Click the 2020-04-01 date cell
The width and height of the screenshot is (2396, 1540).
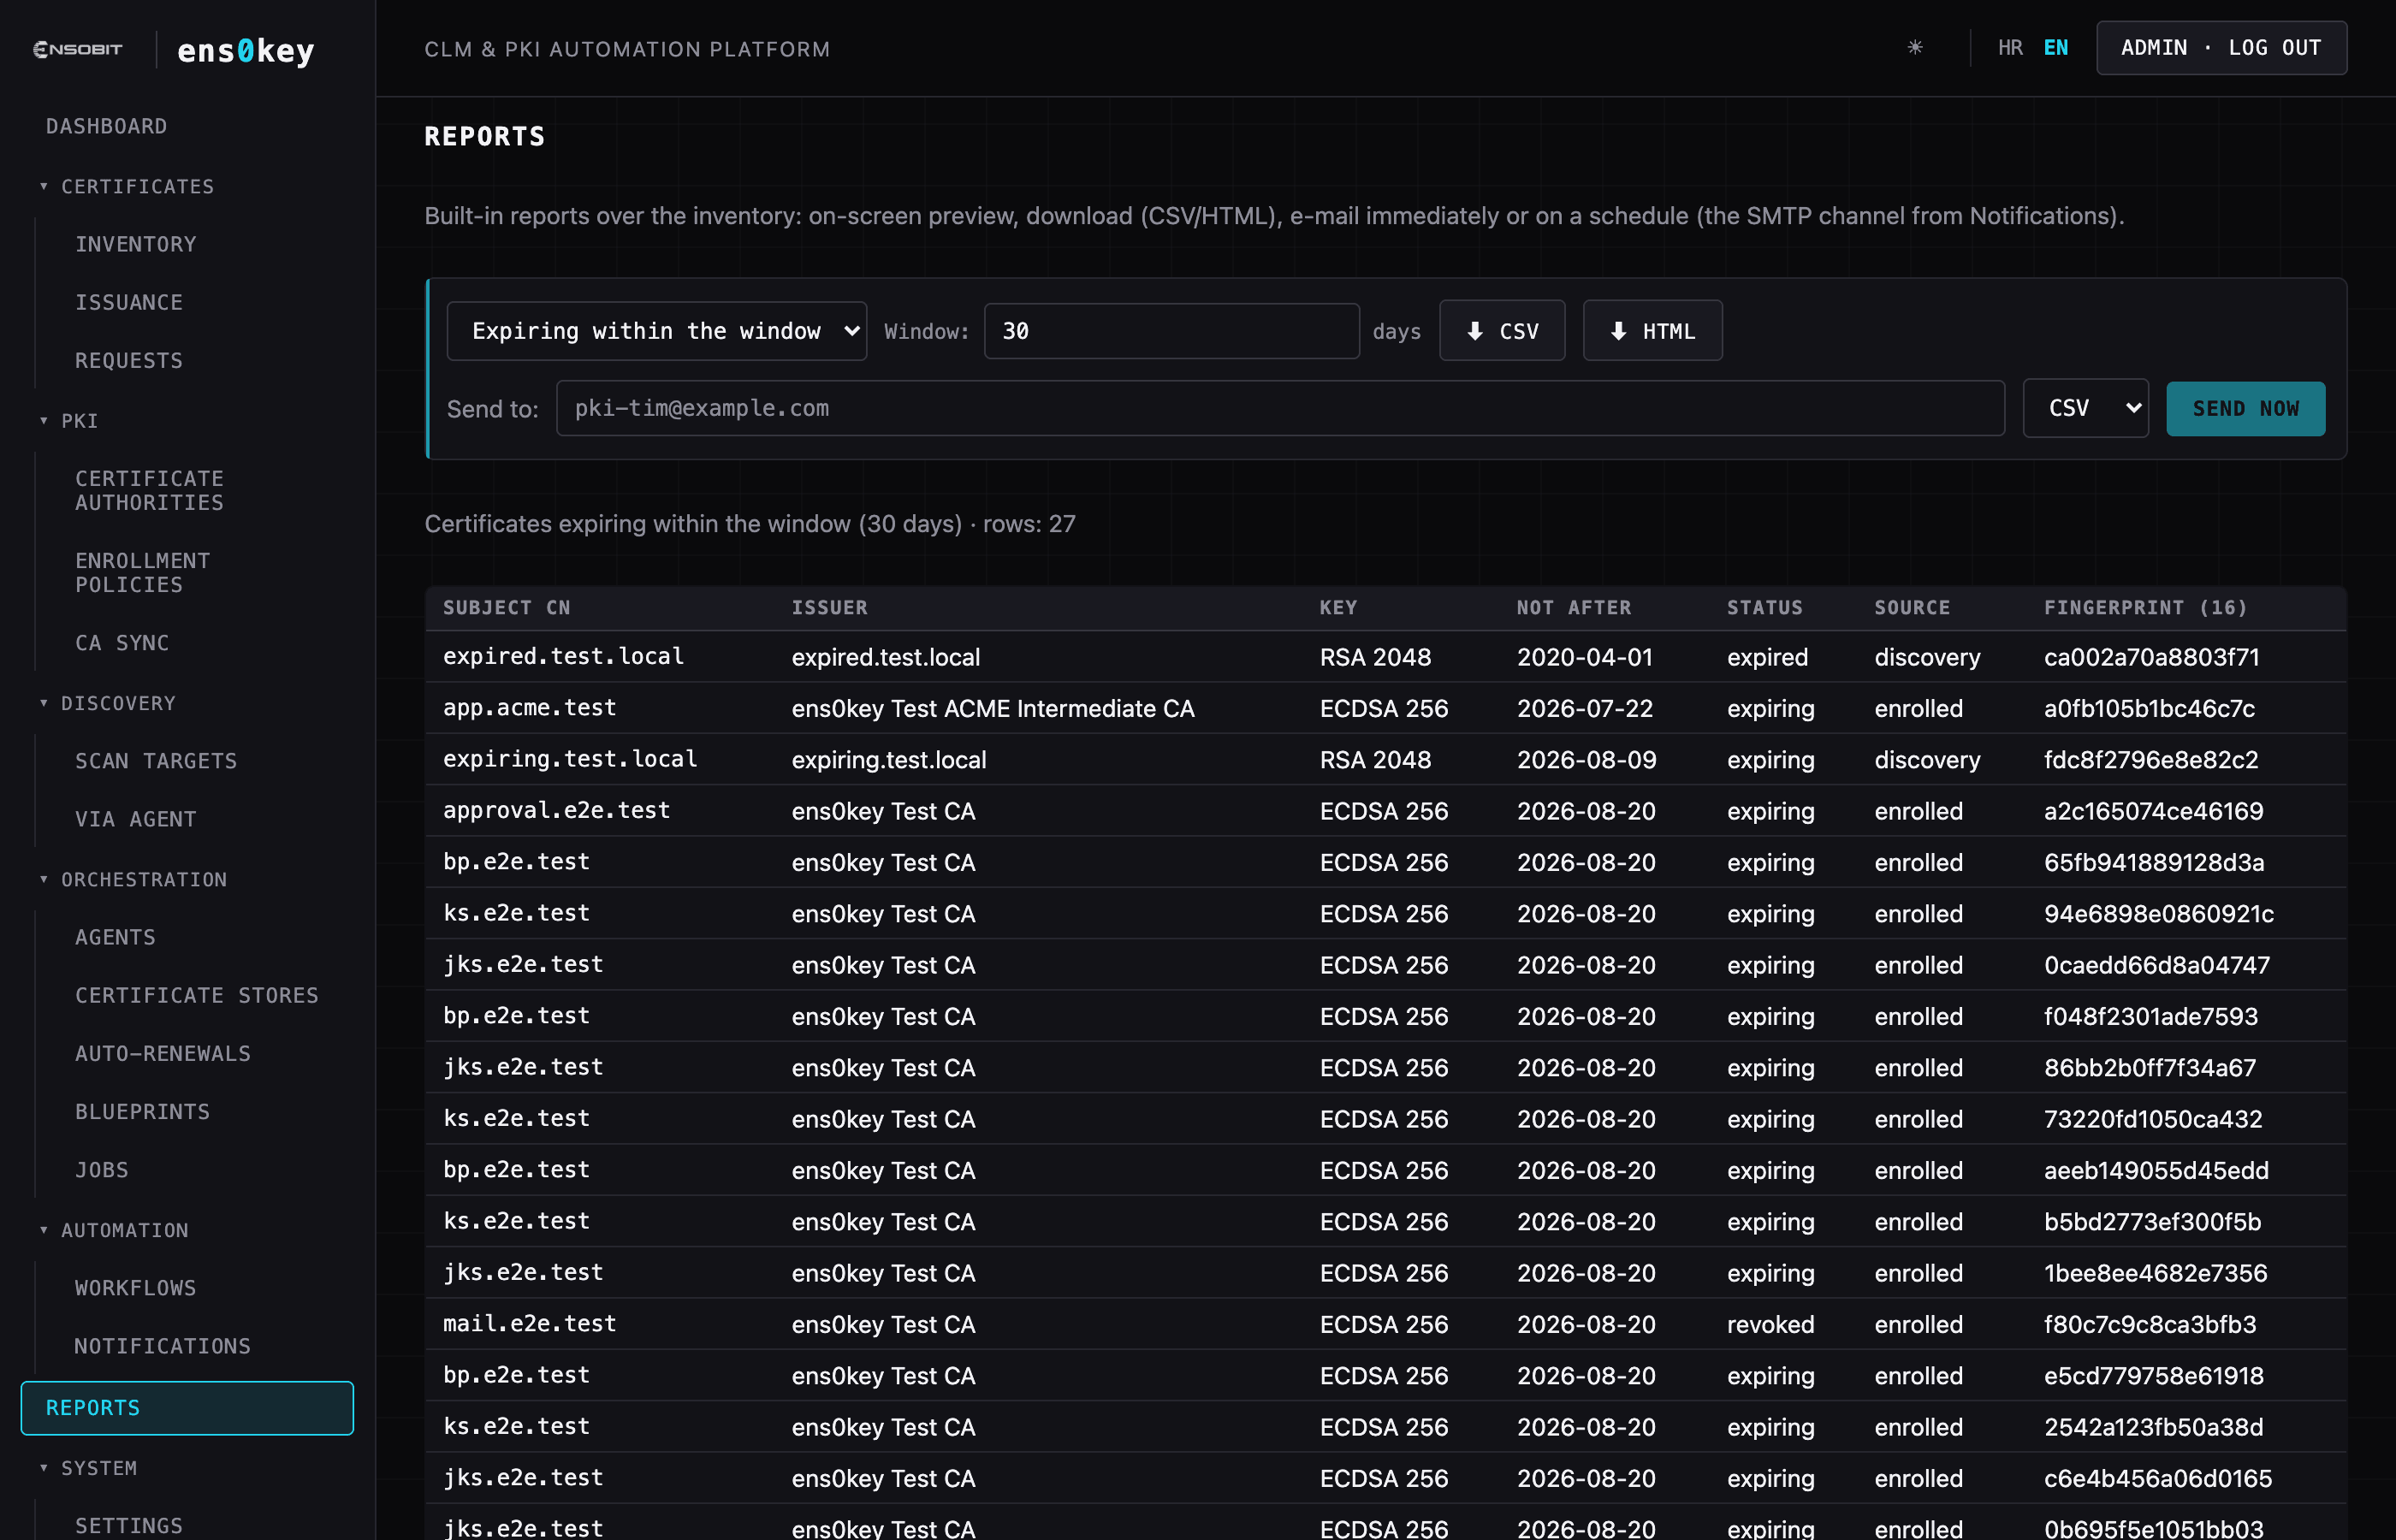point(1584,657)
